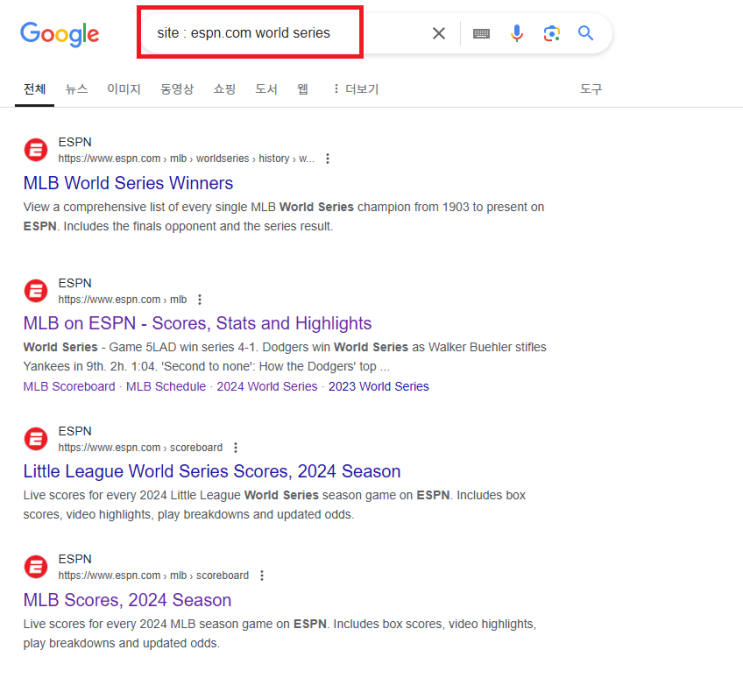Click the snippet starting 'View a comprehensive list'
This screenshot has height=678, width=743.
(283, 217)
